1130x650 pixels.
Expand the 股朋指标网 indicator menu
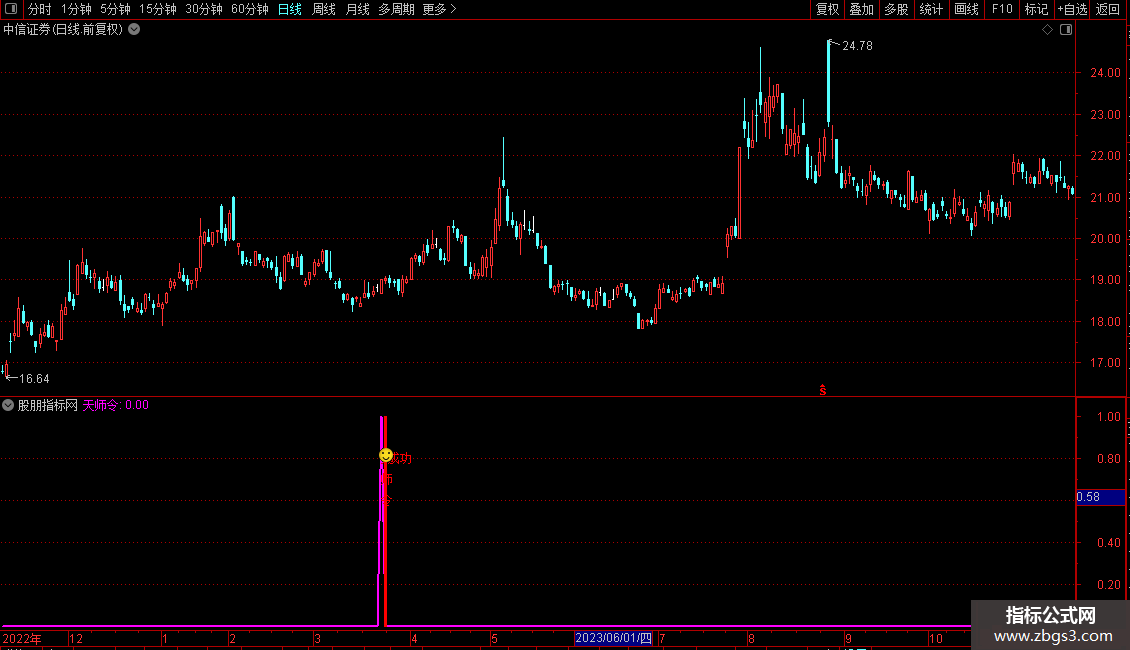click(8, 406)
